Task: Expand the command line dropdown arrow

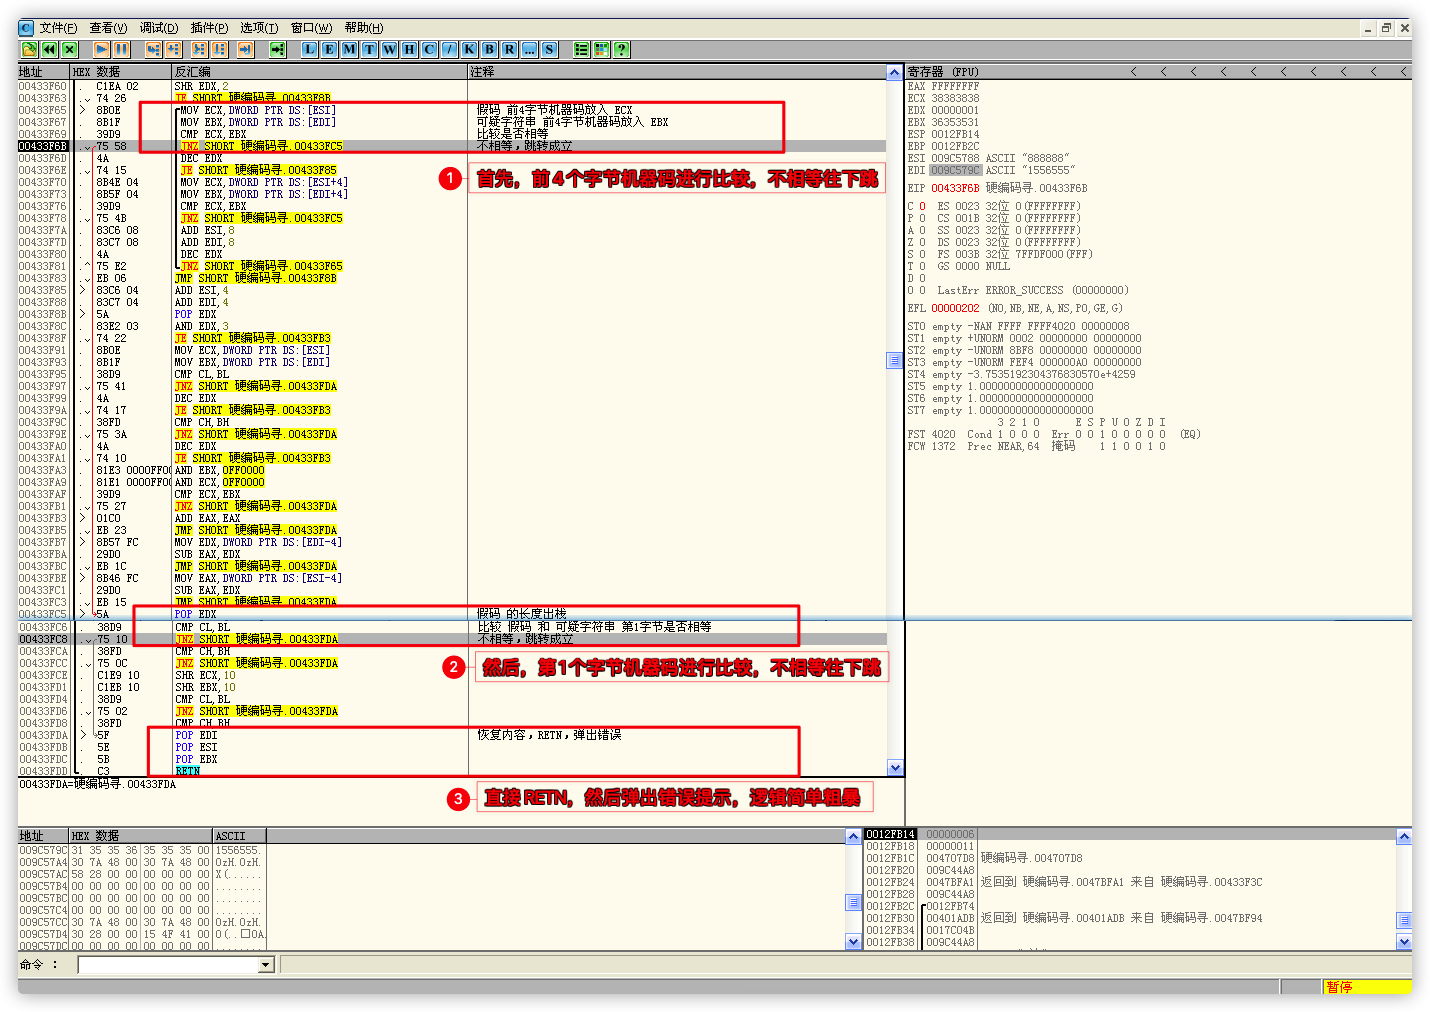Action: pos(266,965)
